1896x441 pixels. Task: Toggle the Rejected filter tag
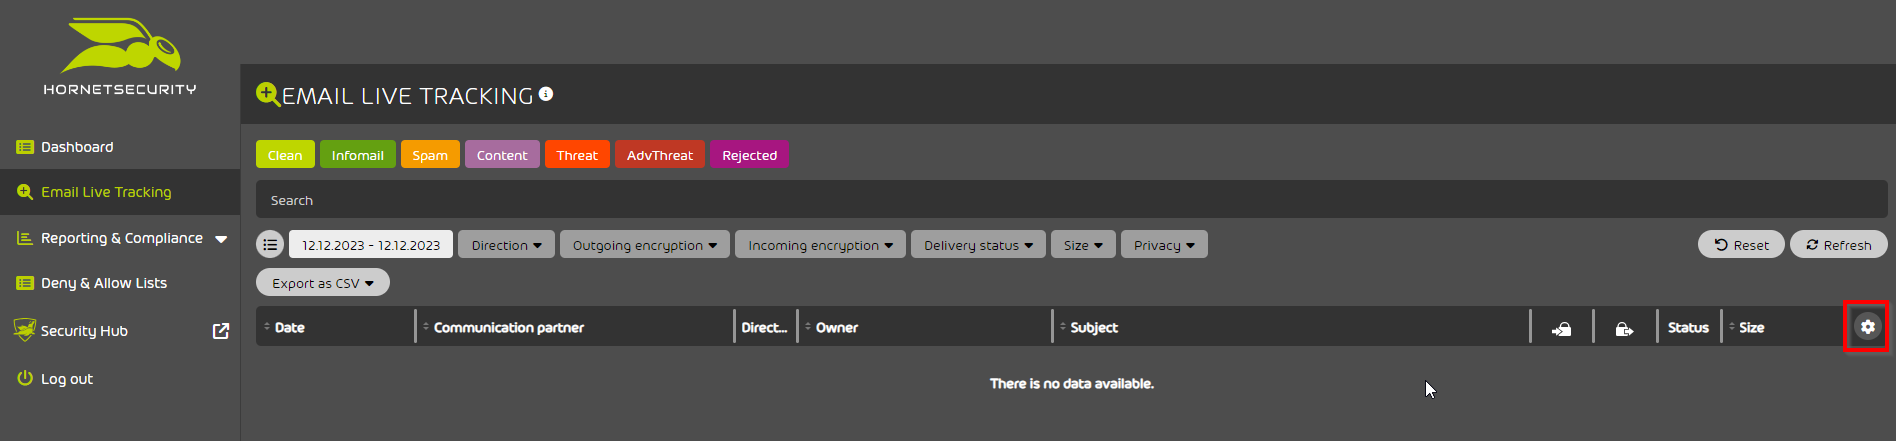(x=749, y=155)
